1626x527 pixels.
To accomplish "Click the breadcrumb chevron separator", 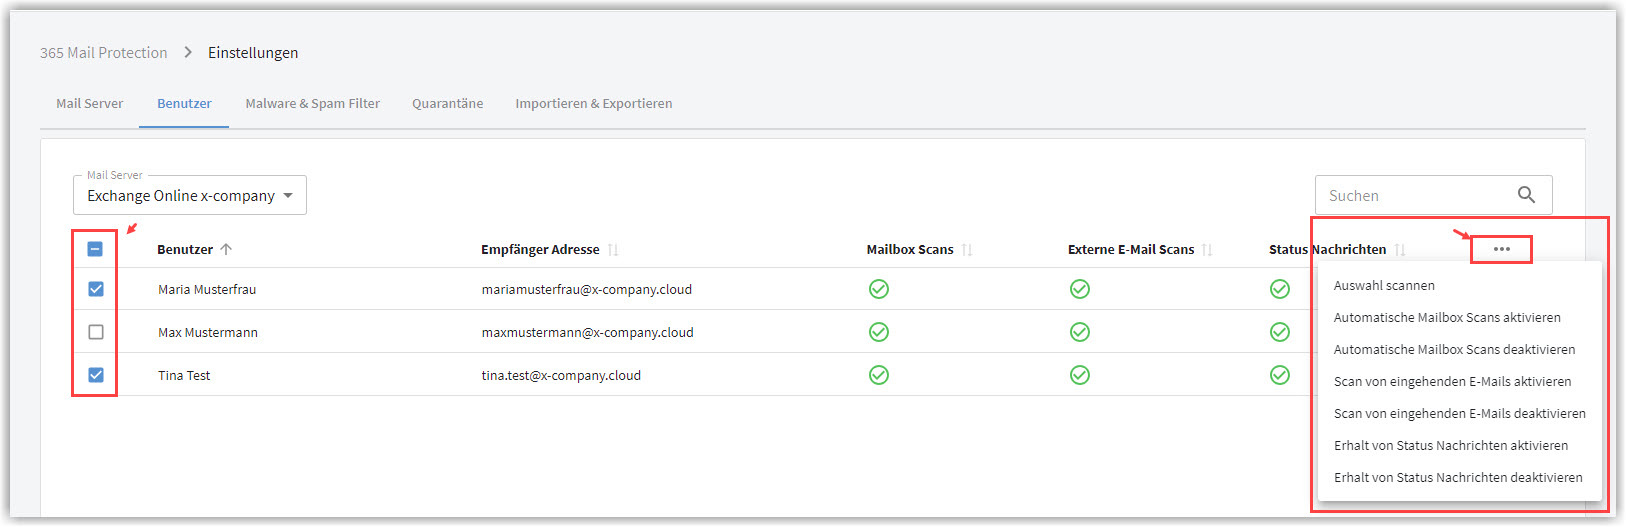I will [188, 52].
